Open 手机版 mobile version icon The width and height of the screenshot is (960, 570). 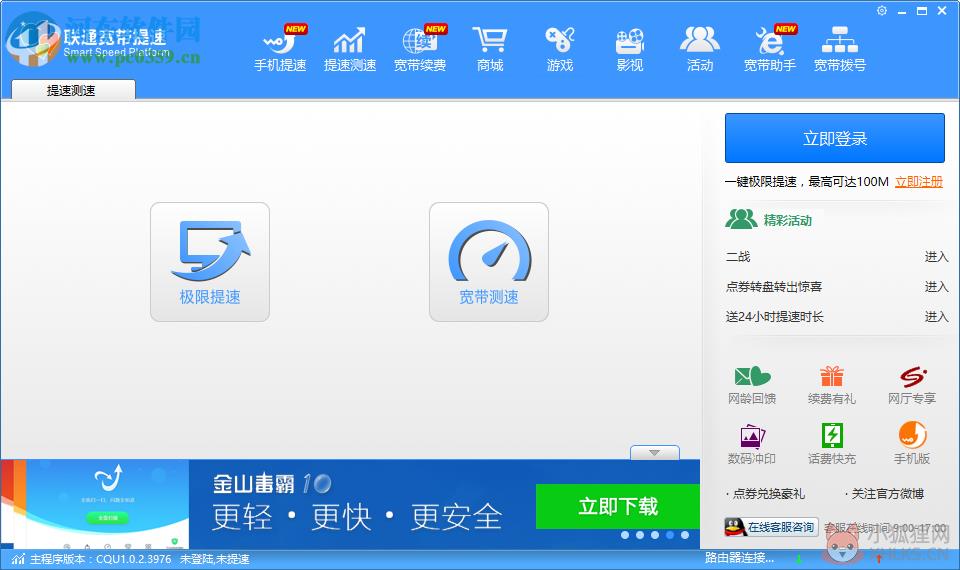coord(912,444)
